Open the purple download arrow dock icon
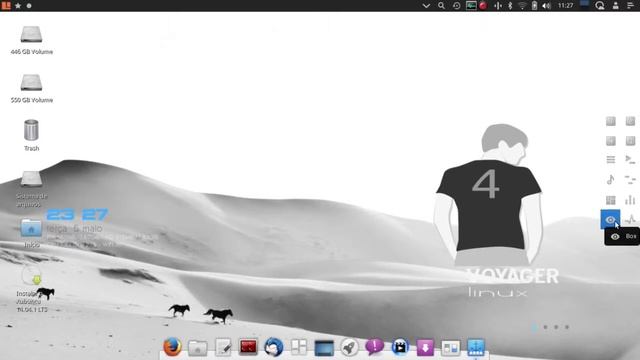Image resolution: width=640 pixels, height=360 pixels. (425, 348)
